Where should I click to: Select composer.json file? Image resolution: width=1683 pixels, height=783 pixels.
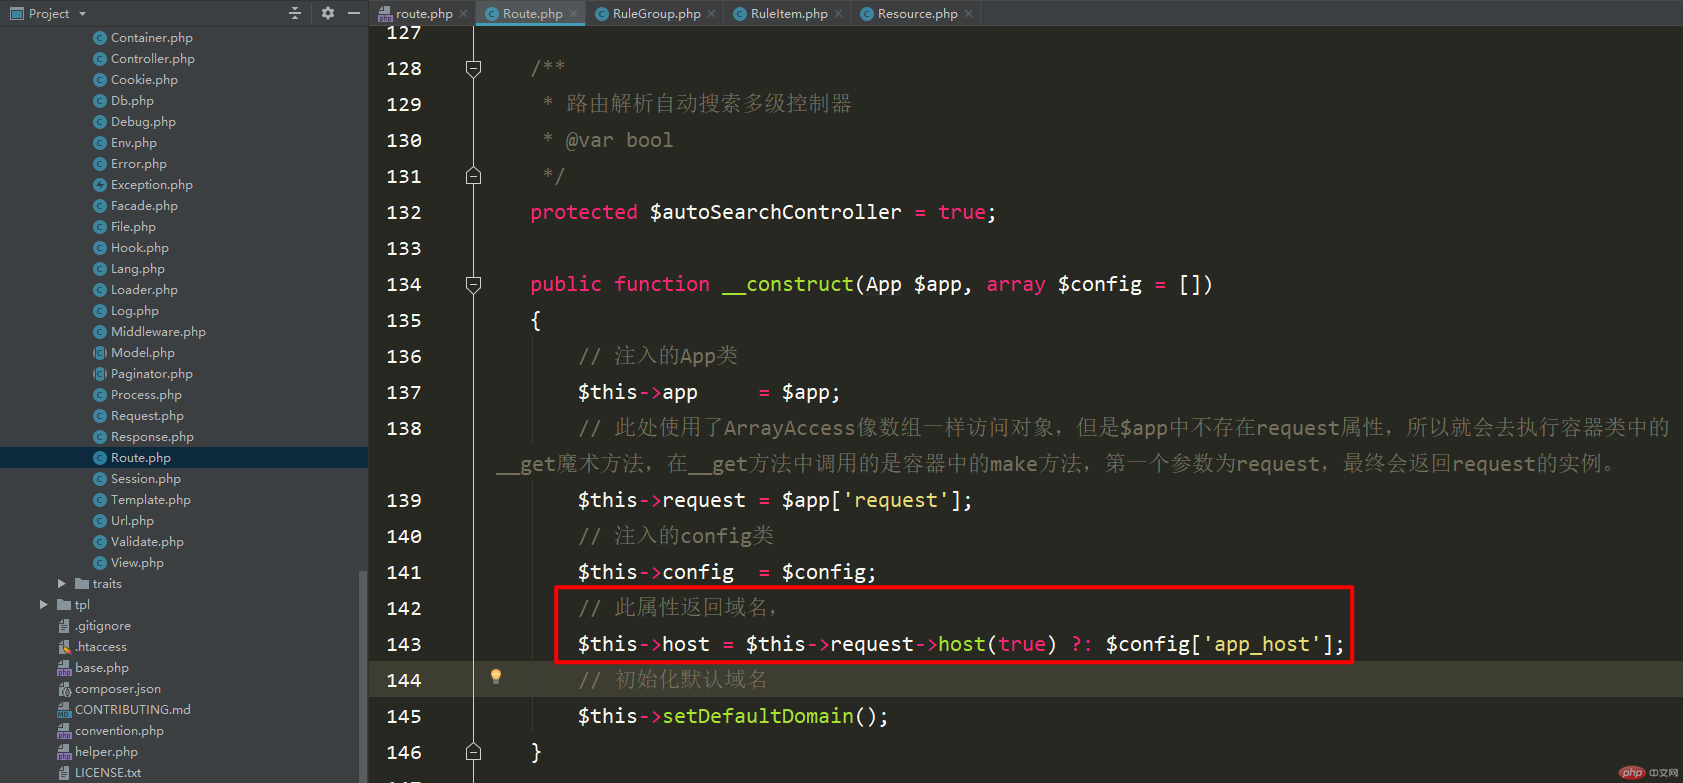pyautogui.click(x=117, y=689)
